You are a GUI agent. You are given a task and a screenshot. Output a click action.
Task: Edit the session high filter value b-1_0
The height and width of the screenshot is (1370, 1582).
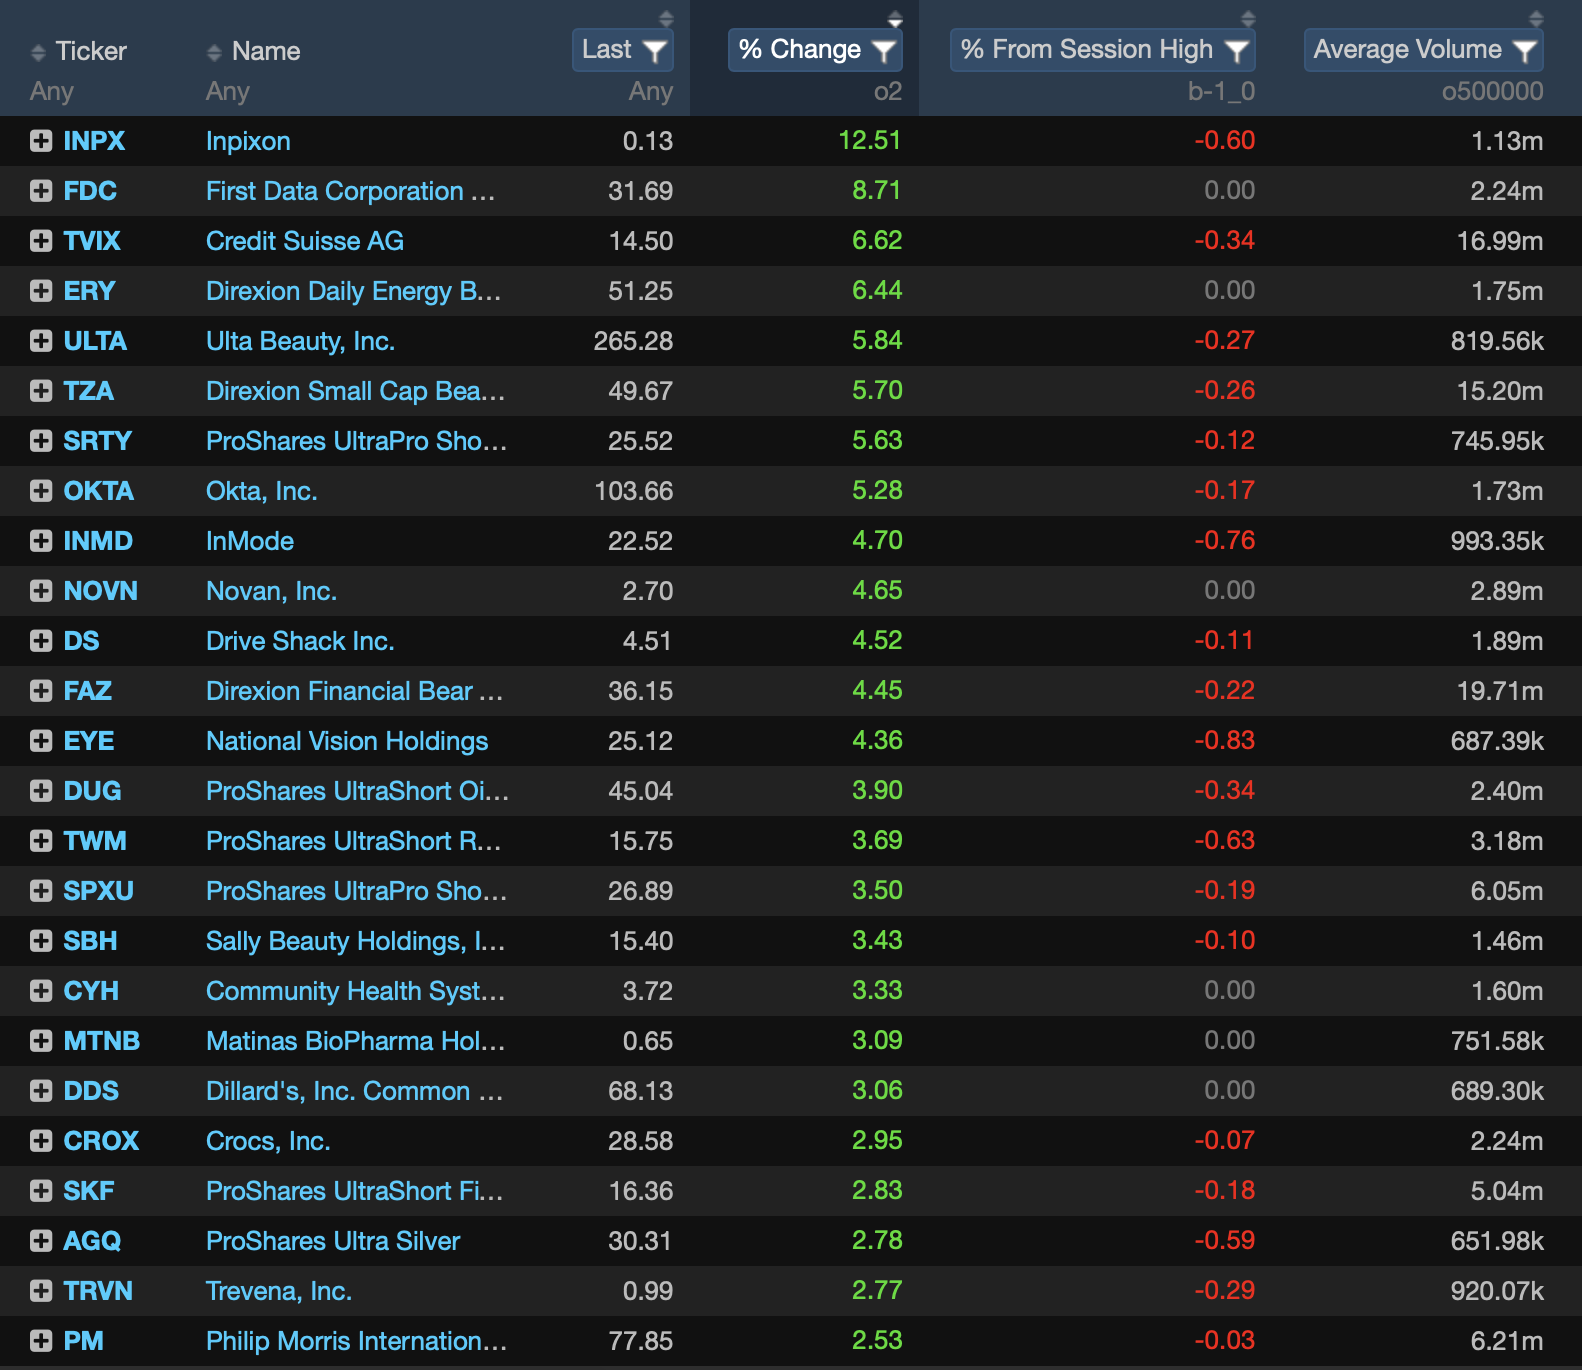[x=1222, y=92]
